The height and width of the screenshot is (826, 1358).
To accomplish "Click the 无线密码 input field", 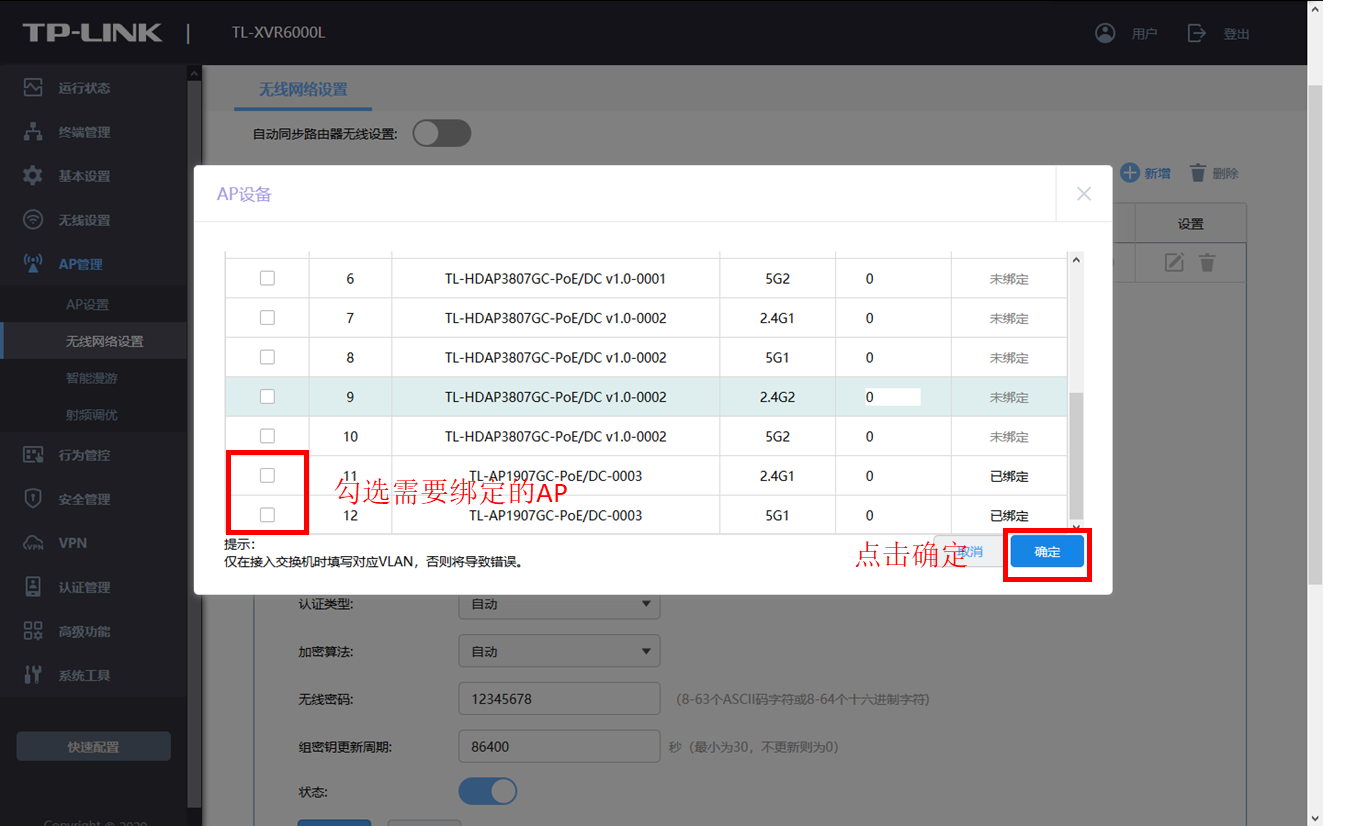I will (559, 699).
